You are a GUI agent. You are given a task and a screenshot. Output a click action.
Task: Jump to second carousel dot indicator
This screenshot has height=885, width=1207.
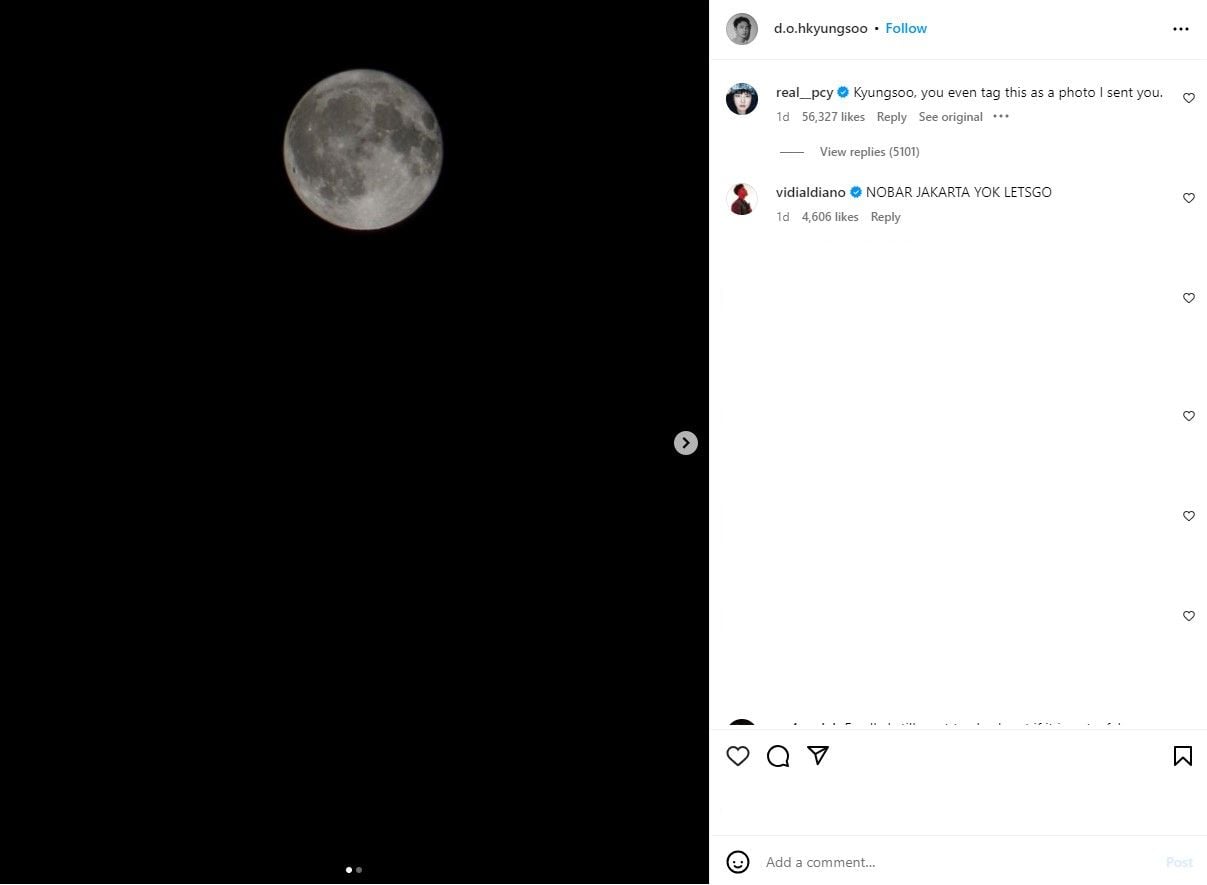point(359,870)
